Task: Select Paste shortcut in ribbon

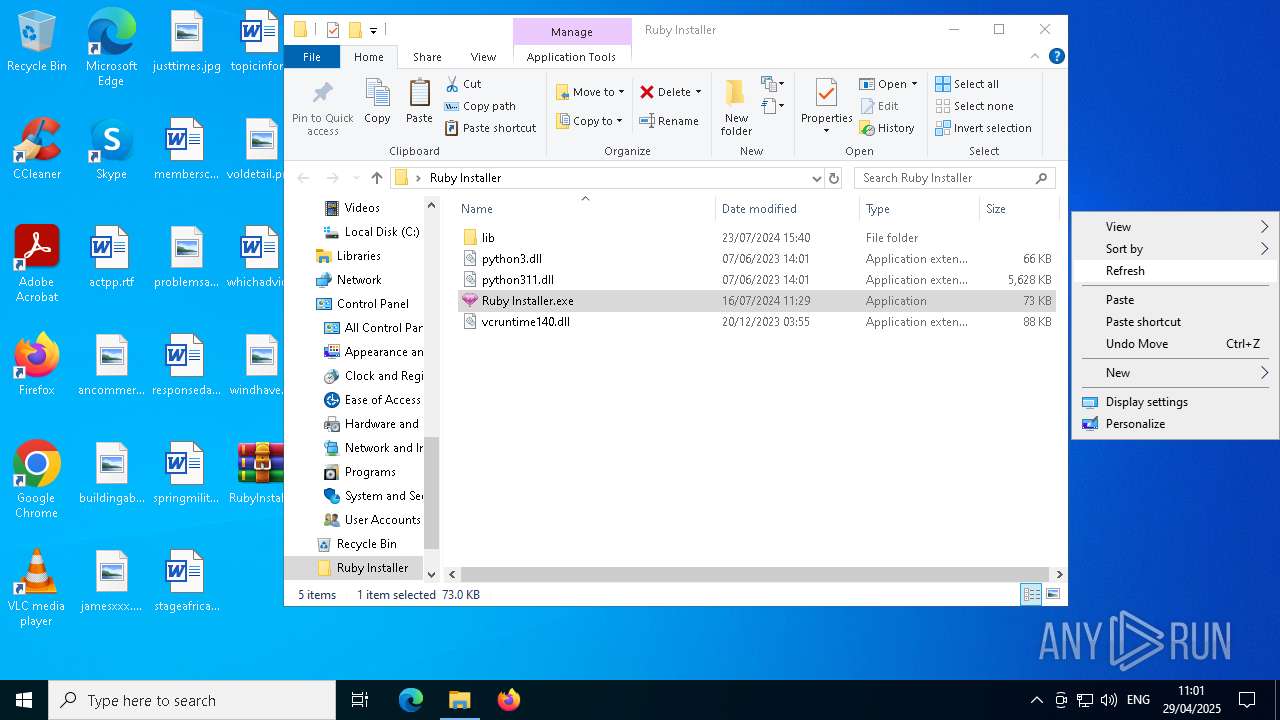Action: click(x=491, y=128)
